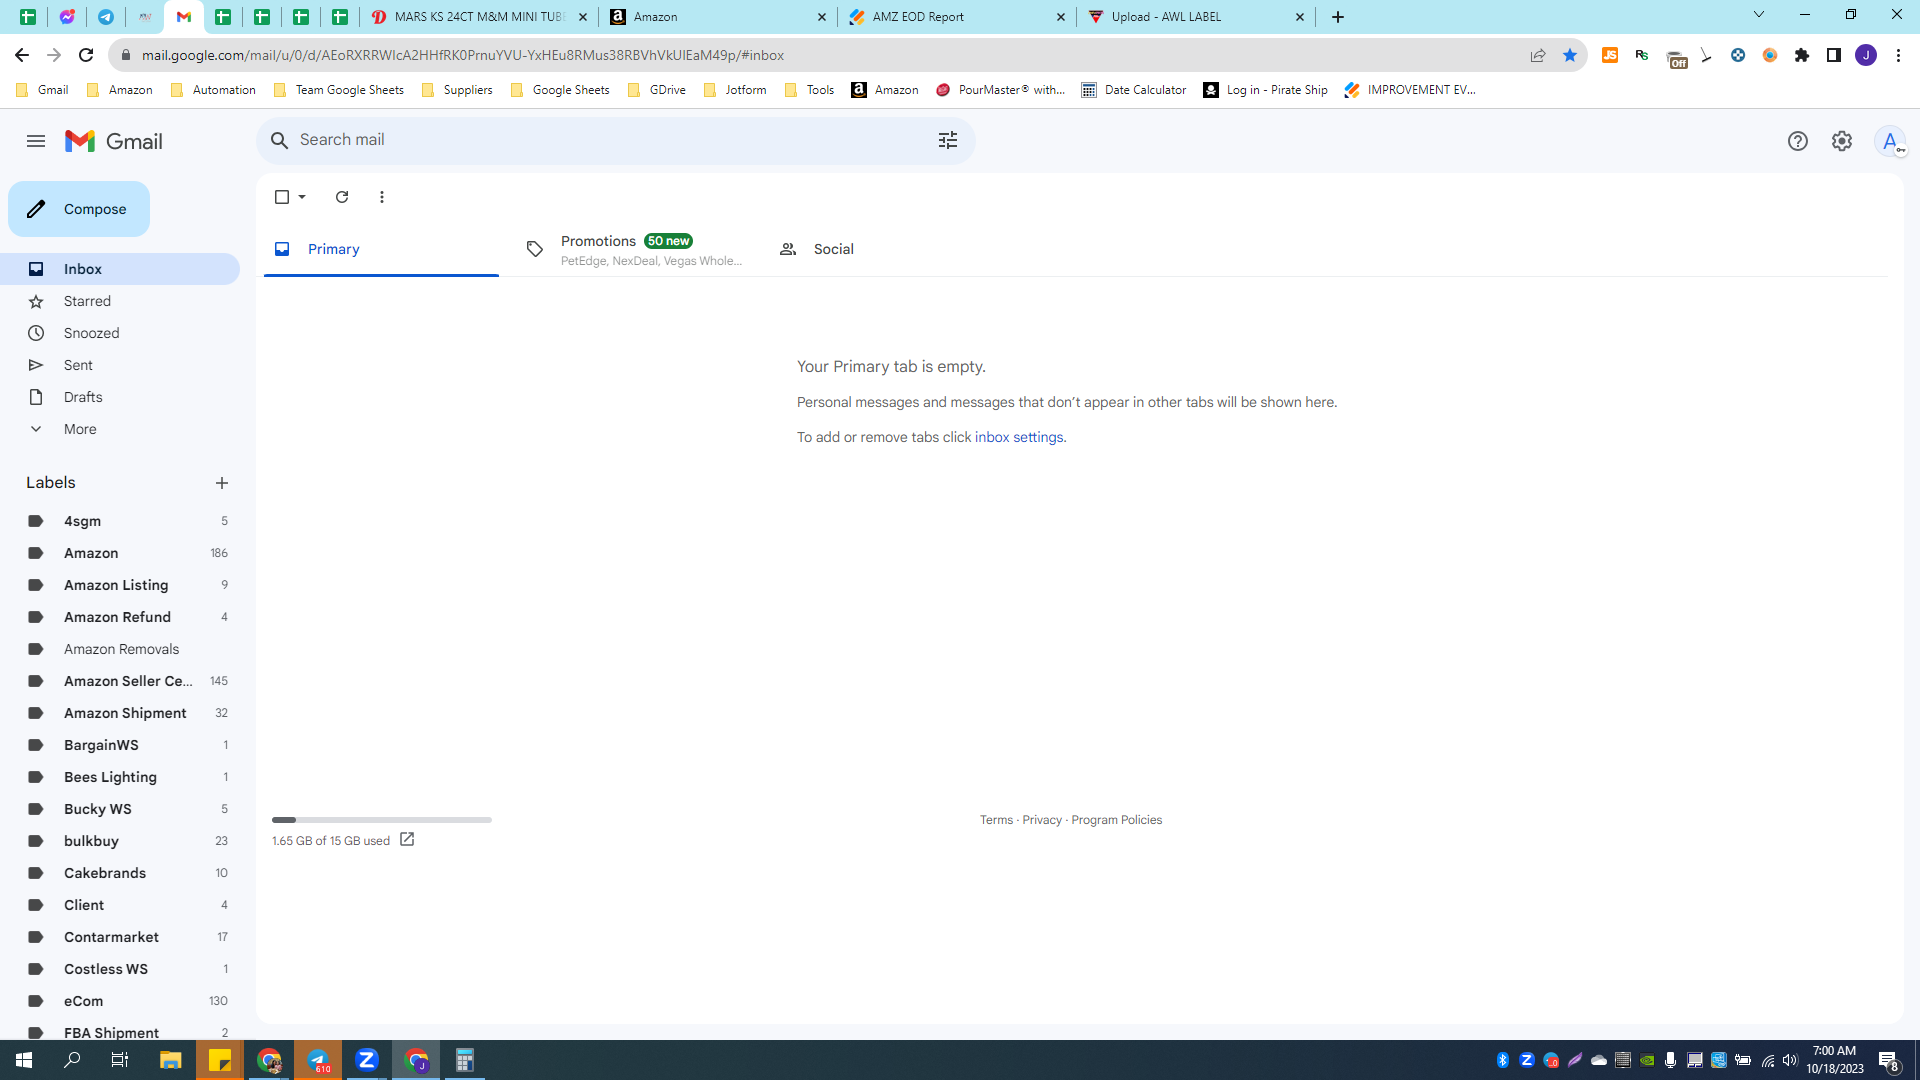Bookmark star in address bar
Screen dimensions: 1920x1080
click(1570, 55)
